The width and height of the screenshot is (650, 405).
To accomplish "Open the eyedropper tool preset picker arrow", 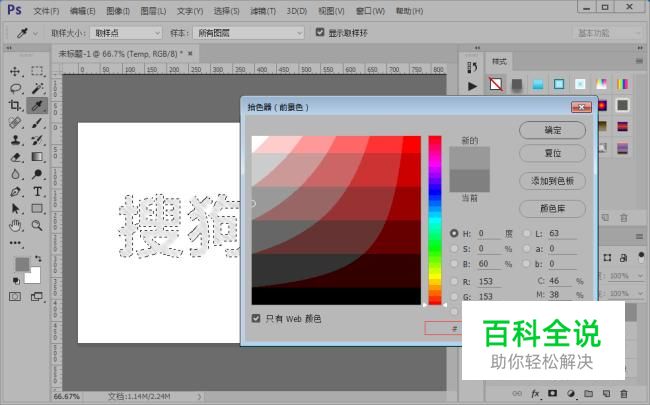I will (x=35, y=34).
